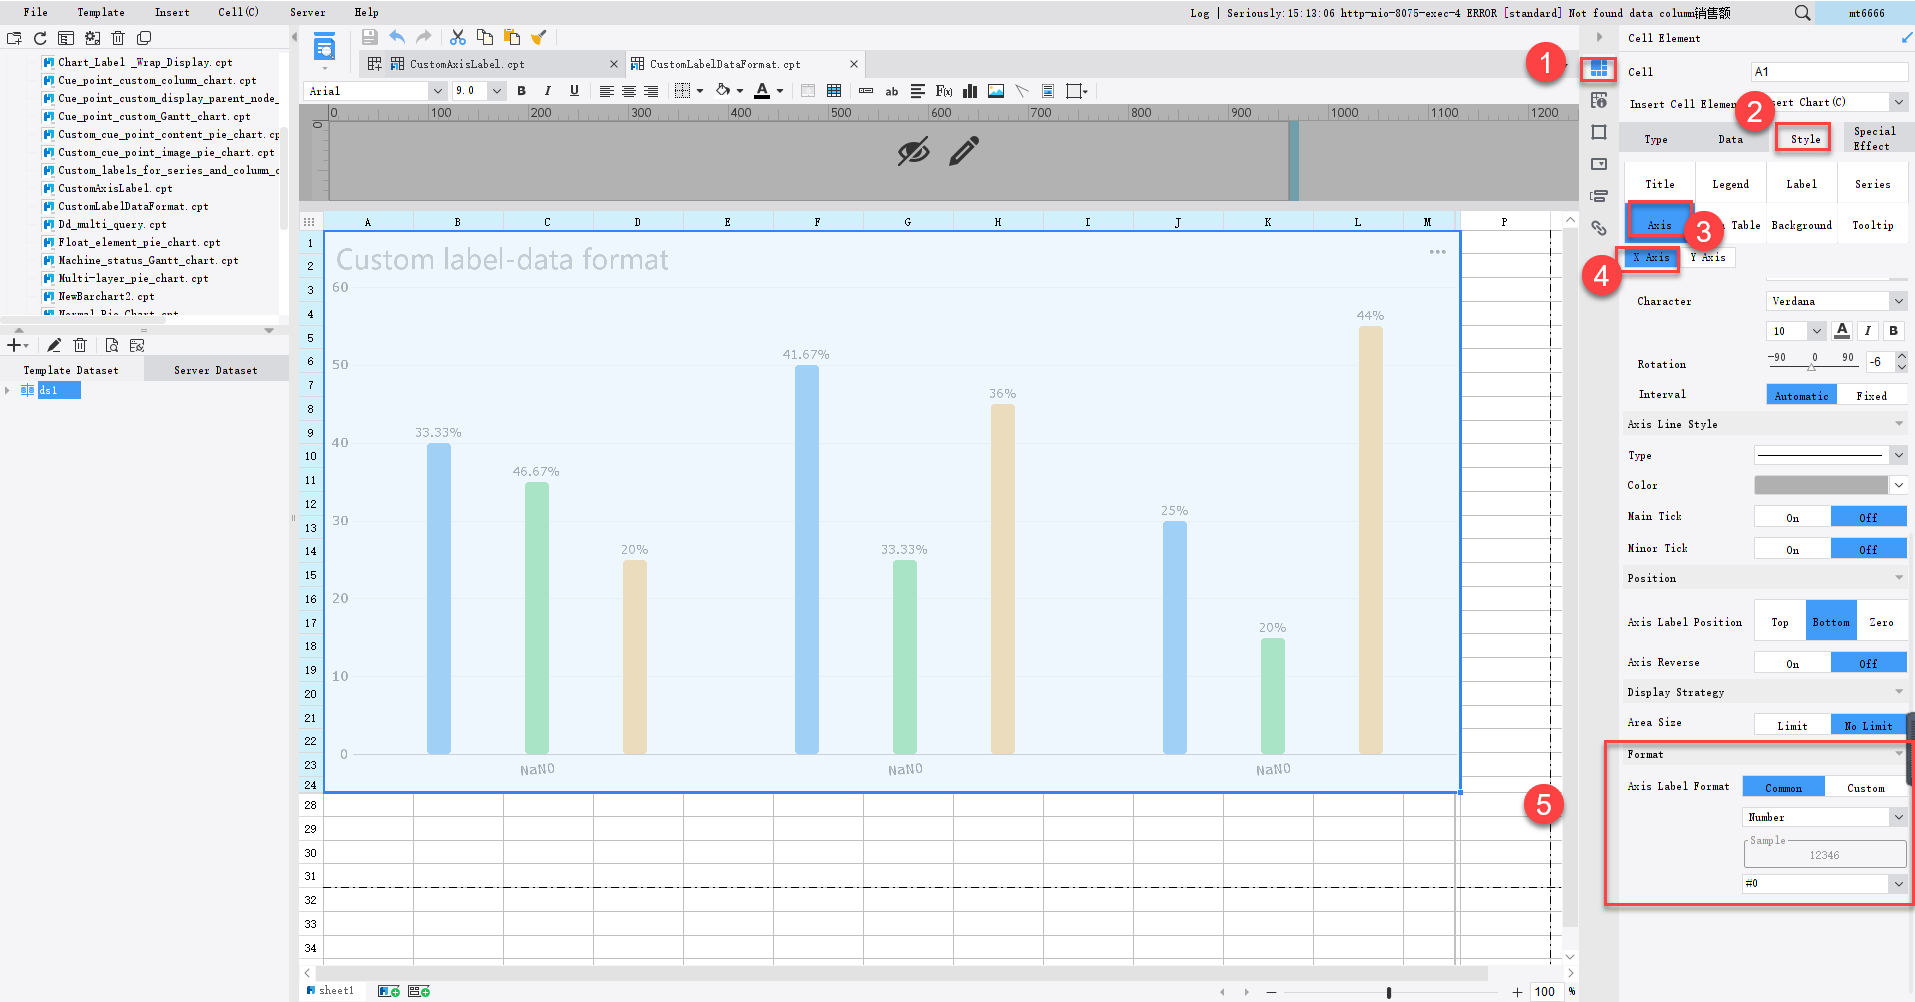The width and height of the screenshot is (1915, 1002).
Task: Select the Cut tool in the toolbar
Action: (458, 36)
